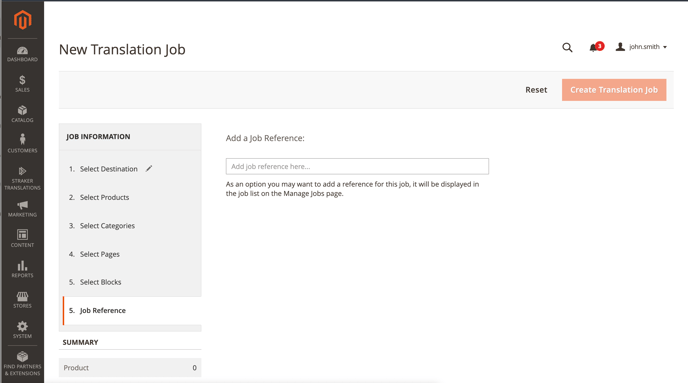
Task: Open the Reports sidebar section
Action: coord(22,269)
